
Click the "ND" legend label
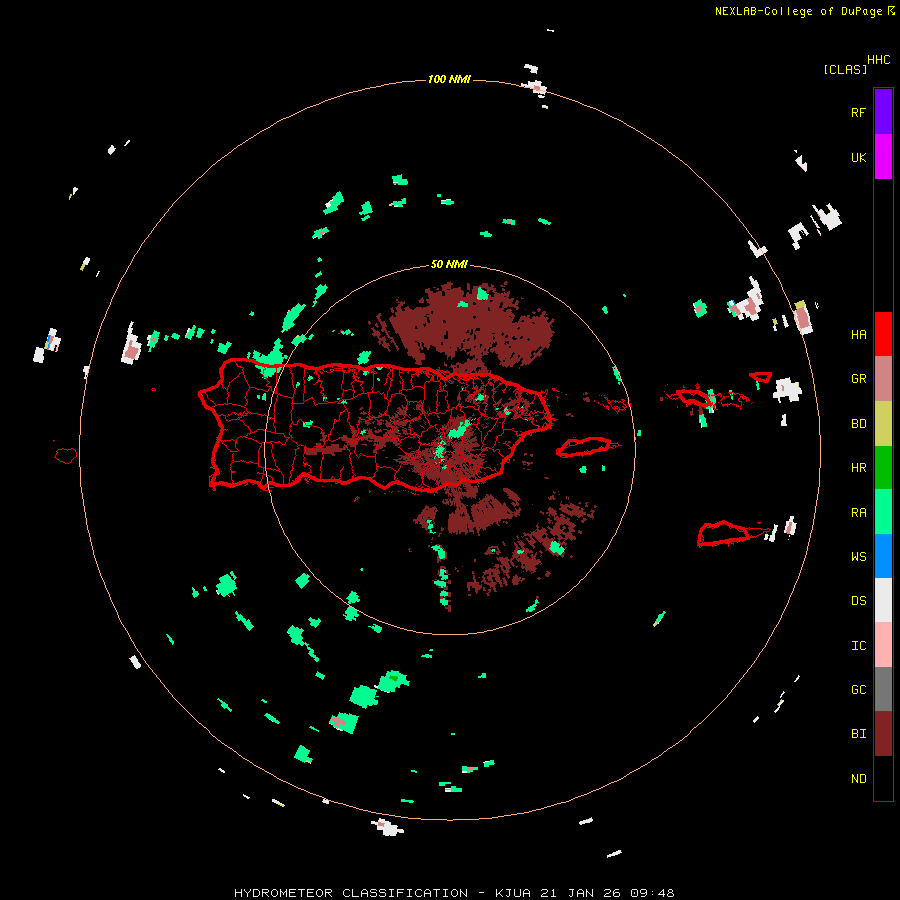858,779
